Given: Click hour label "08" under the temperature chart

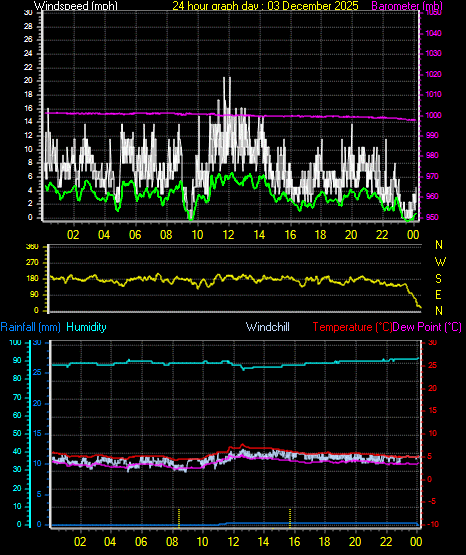Looking at the screenshot, I should 172,542.
